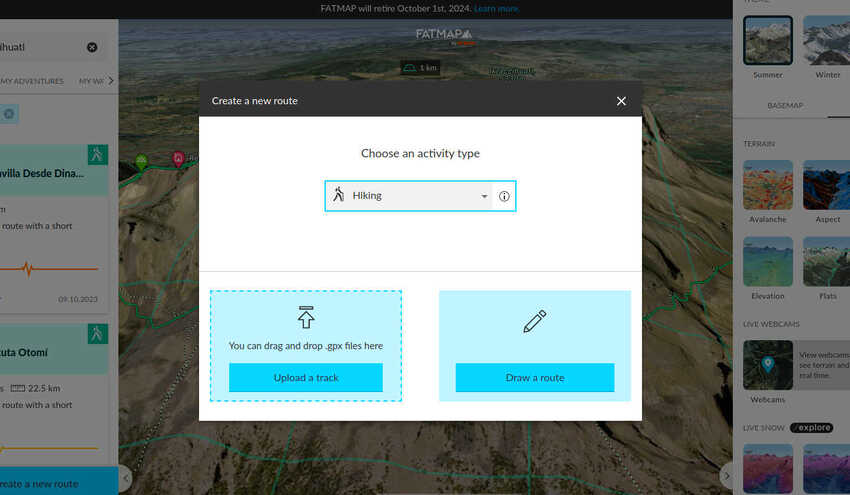The image size is (850, 495).
Task: Enable the Avalanche terrain layer
Action: 768,186
